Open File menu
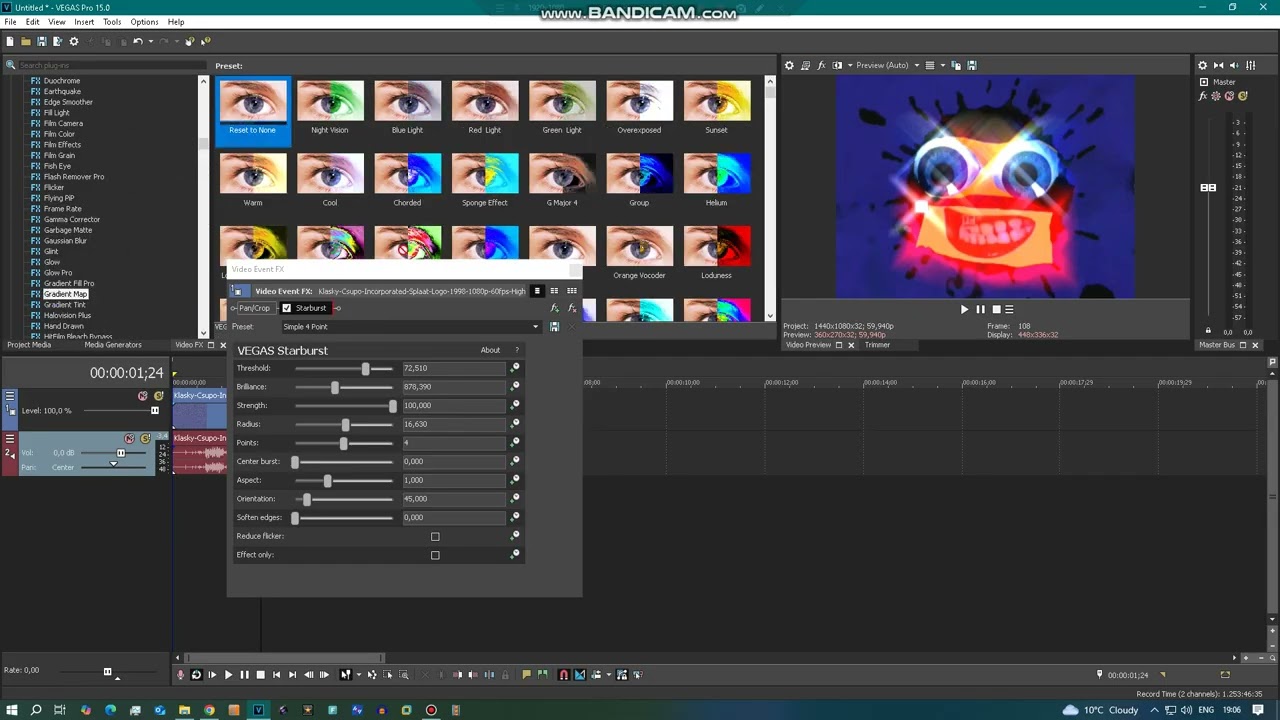 click(x=10, y=22)
